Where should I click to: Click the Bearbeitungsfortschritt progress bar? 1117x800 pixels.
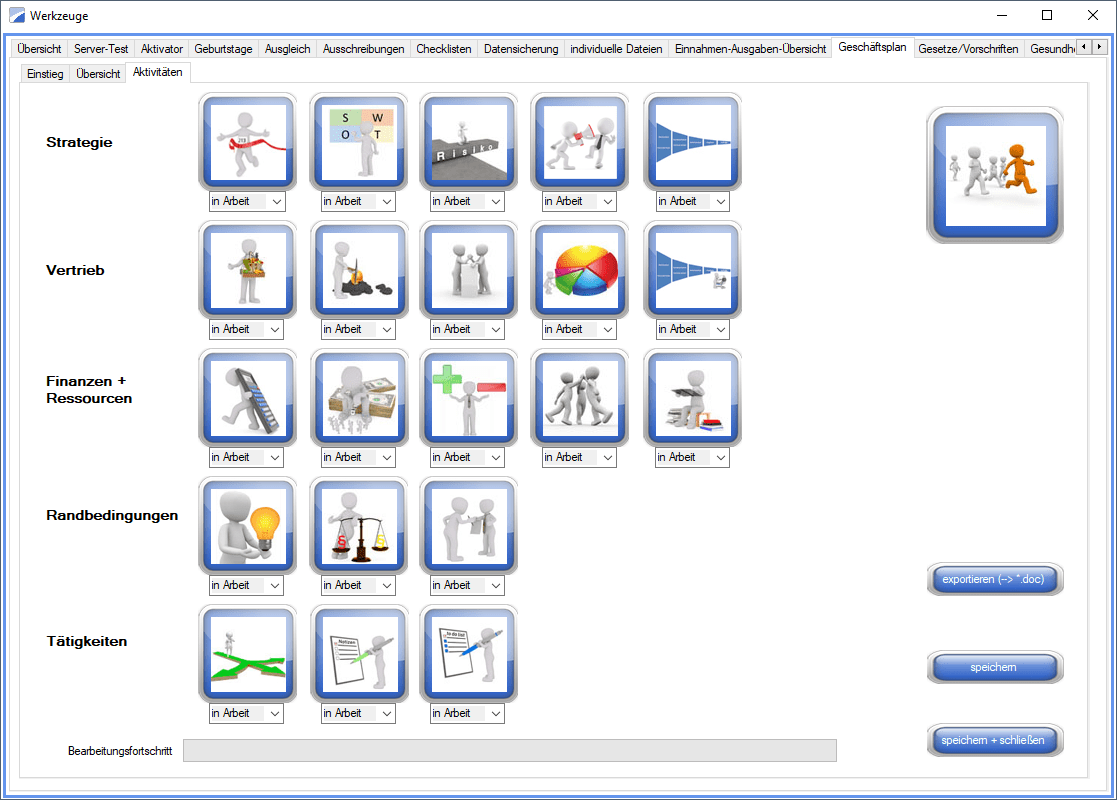tap(509, 750)
